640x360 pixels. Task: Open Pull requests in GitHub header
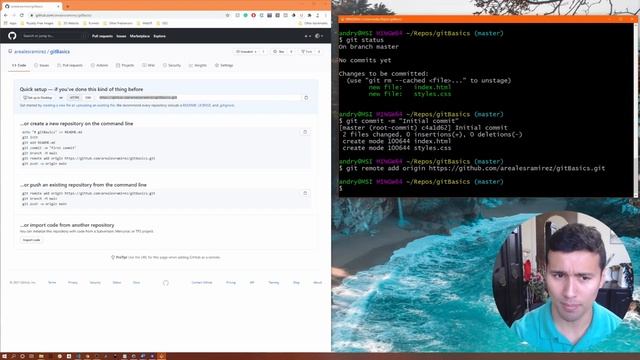click(x=102, y=36)
